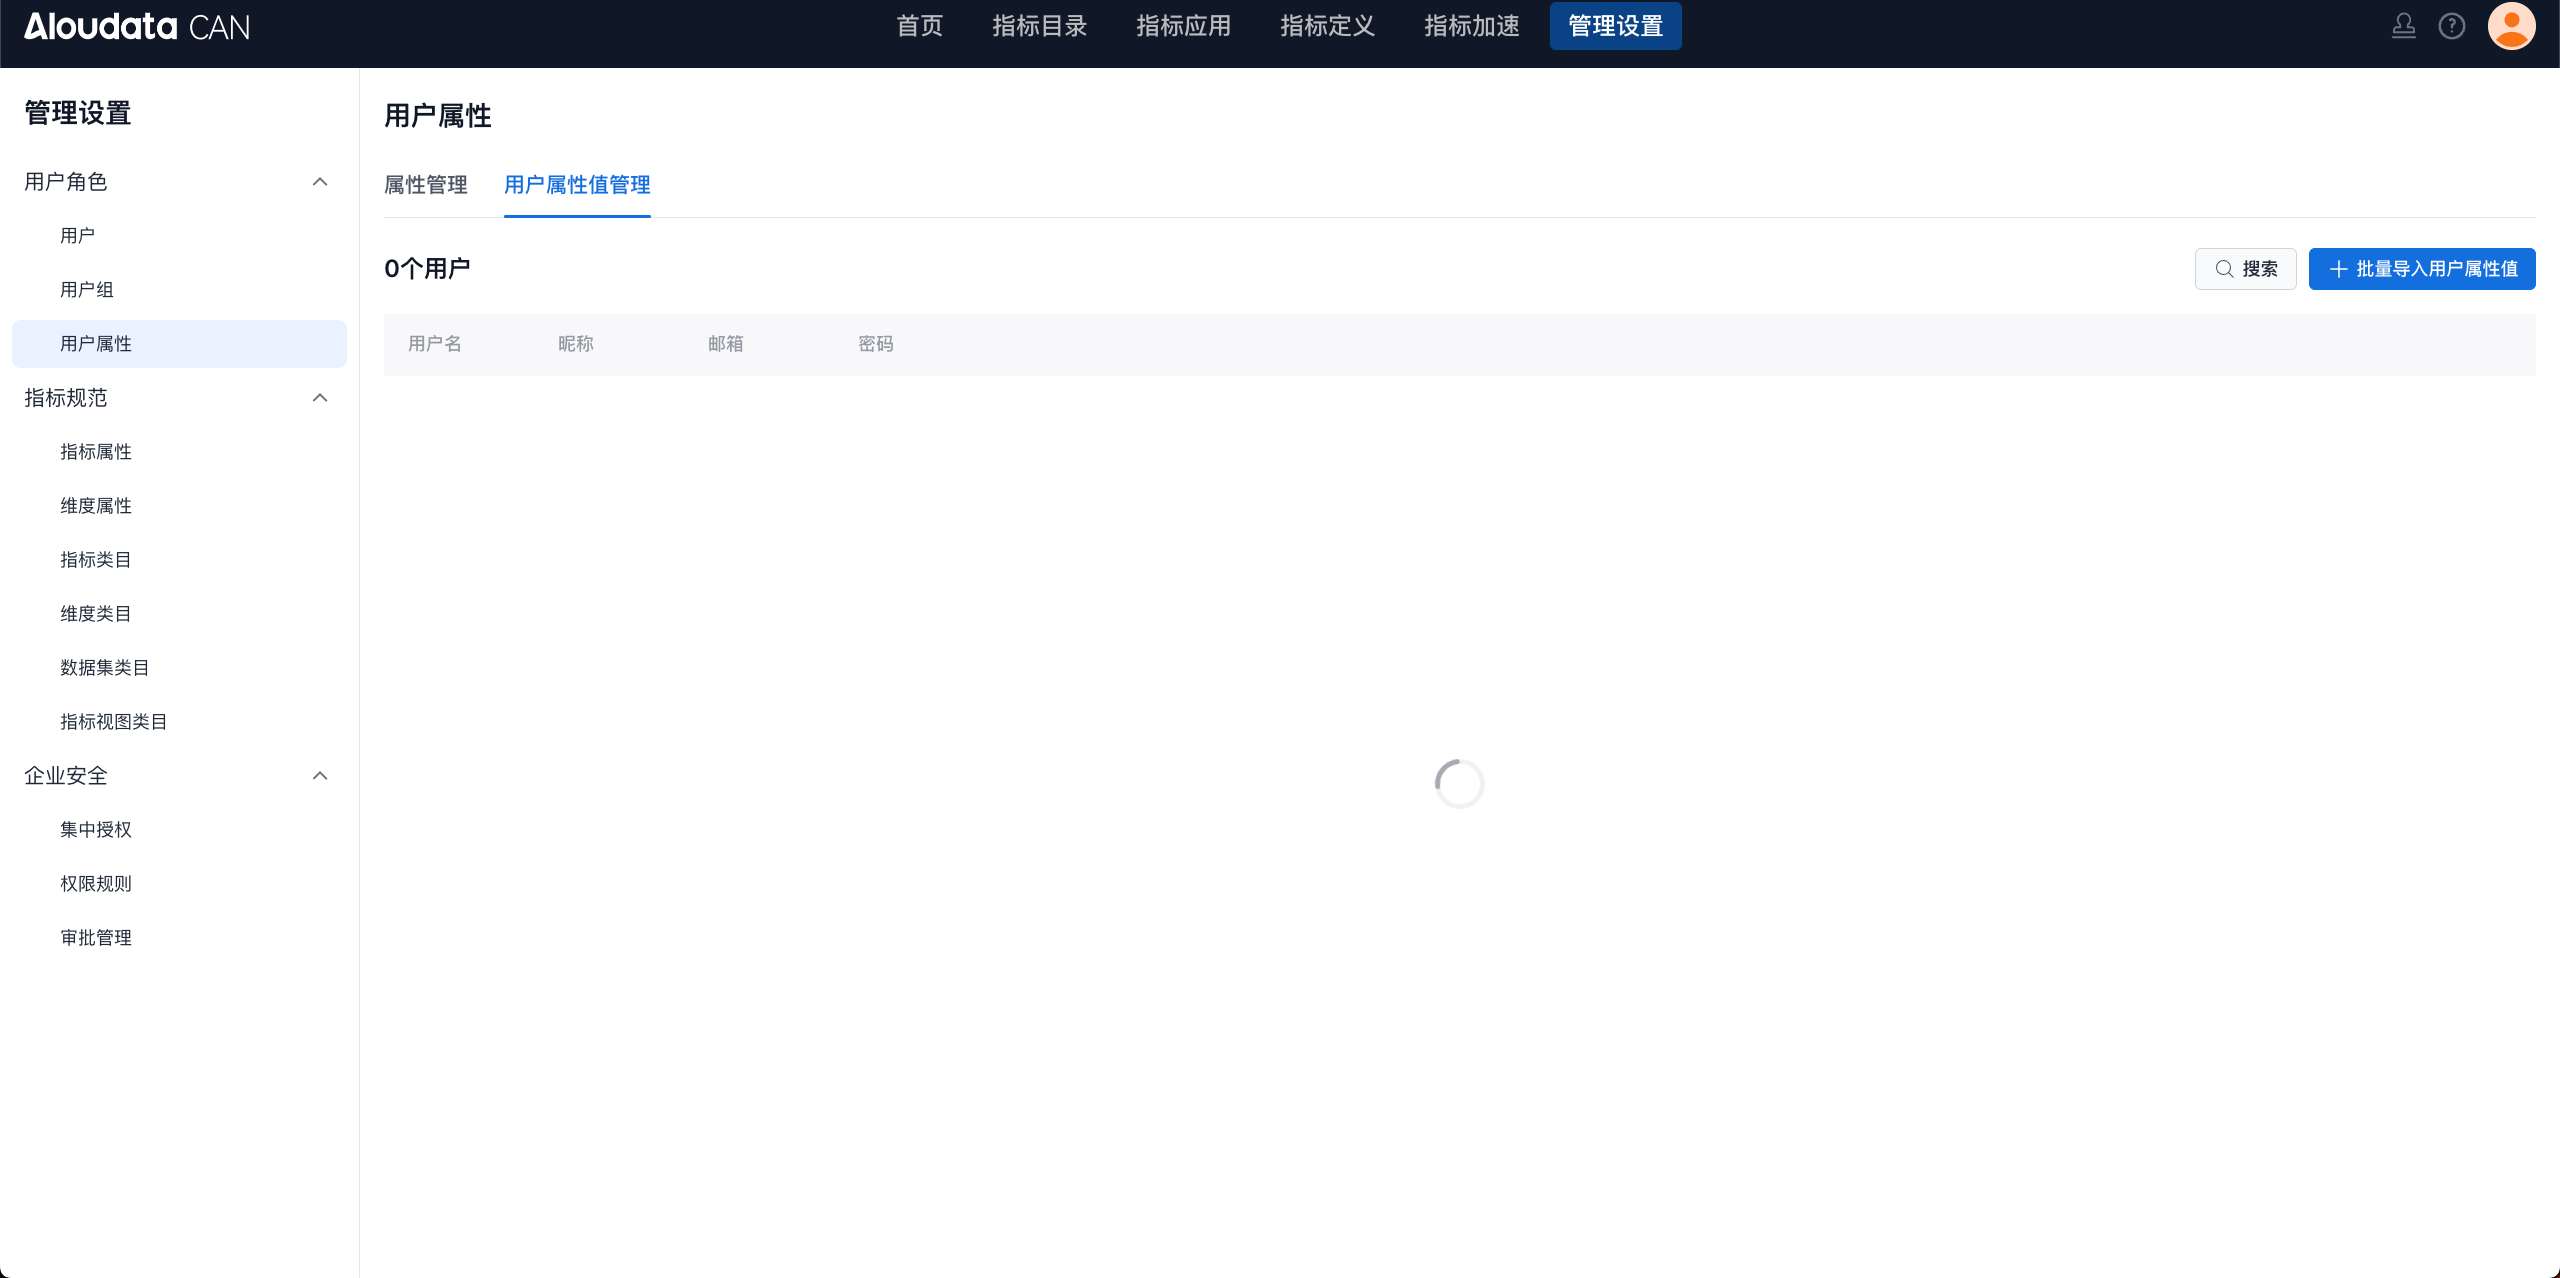Viewport: 2560px width, 1278px height.
Task: Open 指标目录 in top navigation
Action: coord(1039,26)
